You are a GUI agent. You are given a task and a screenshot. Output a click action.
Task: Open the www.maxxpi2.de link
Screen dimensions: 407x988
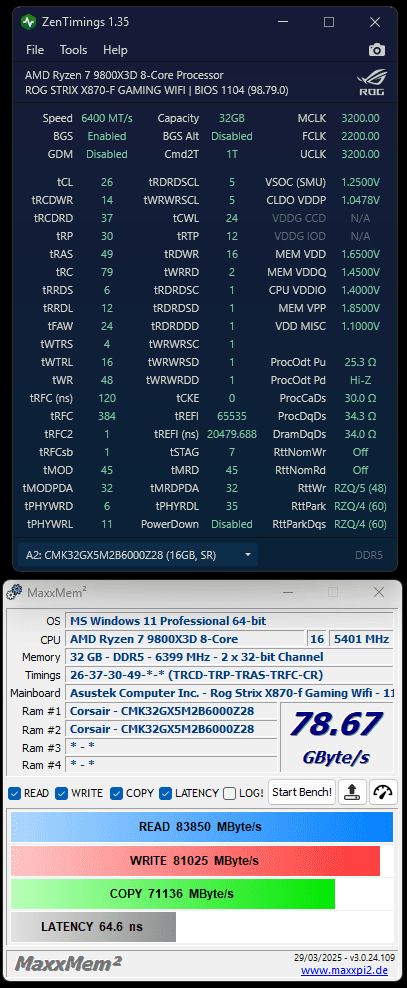click(344, 970)
